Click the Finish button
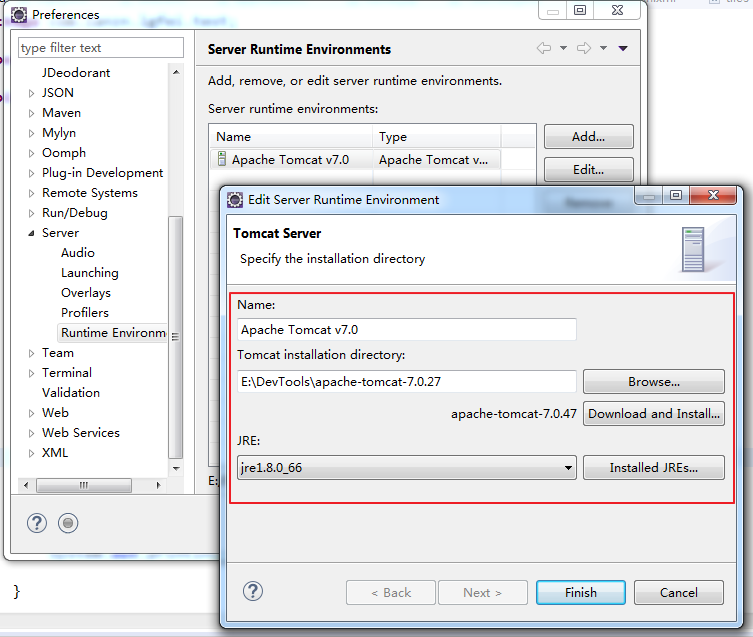This screenshot has width=753, height=637. (581, 592)
